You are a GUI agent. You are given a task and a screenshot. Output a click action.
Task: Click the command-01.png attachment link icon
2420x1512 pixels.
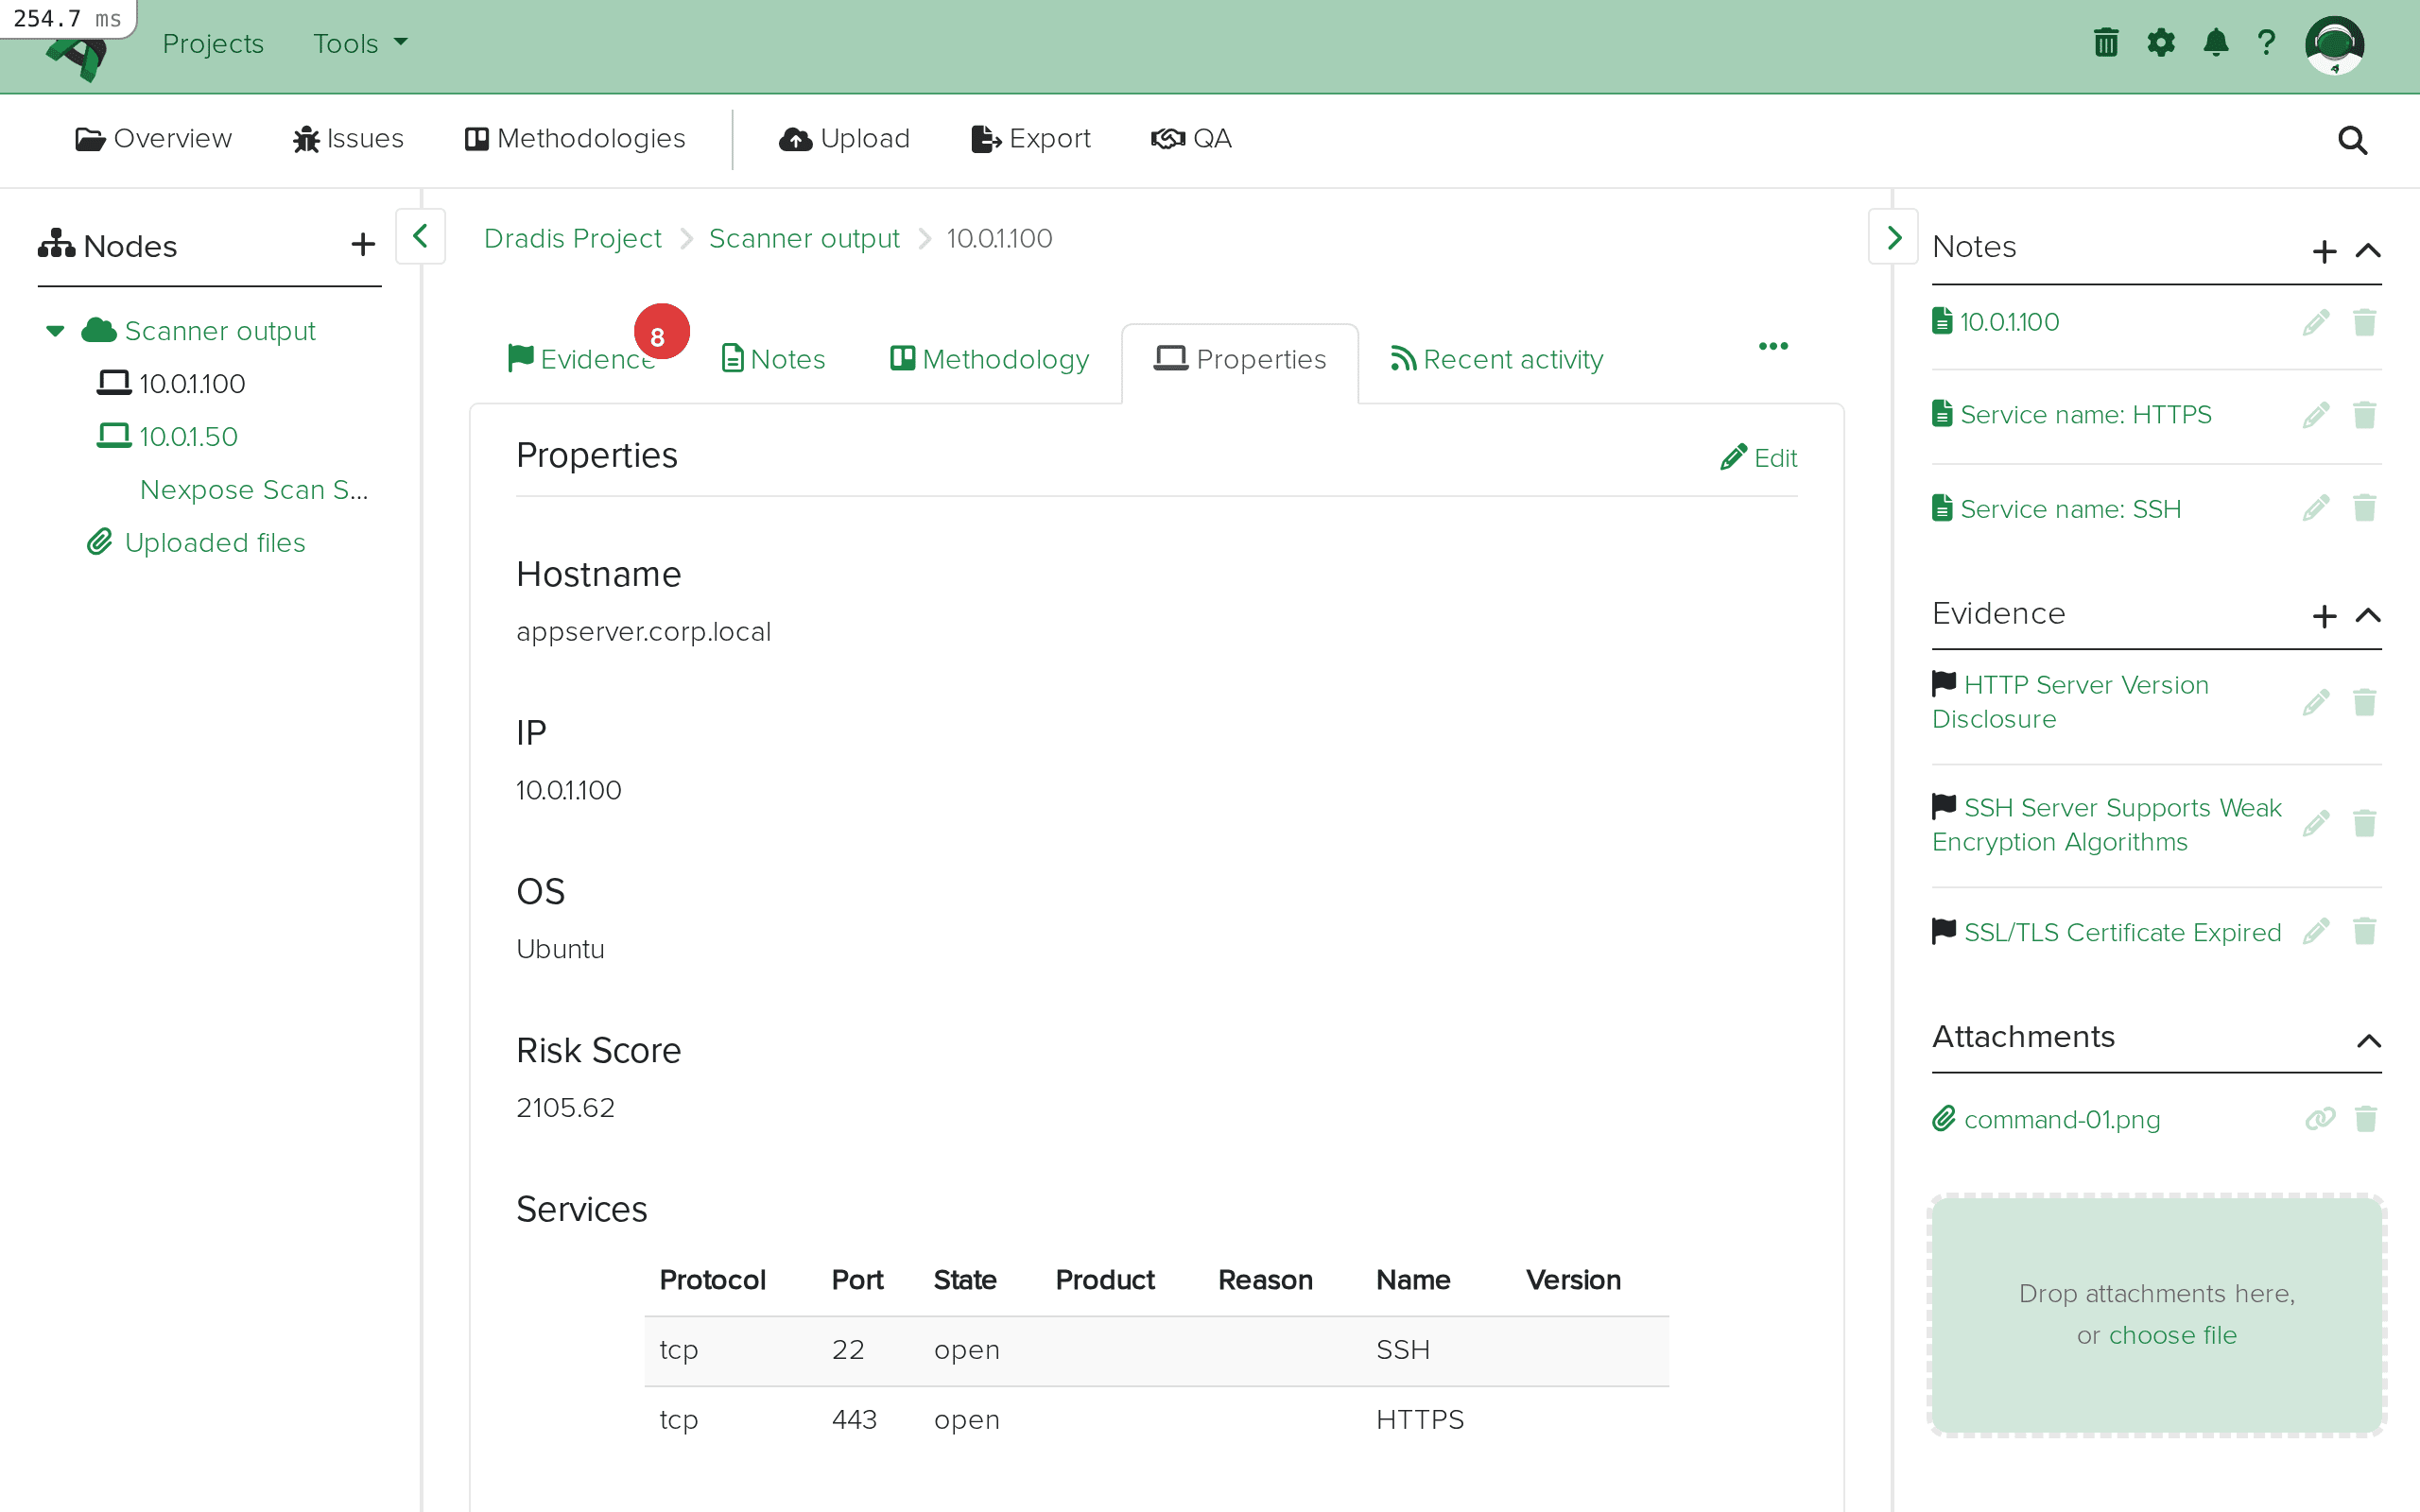point(2321,1119)
